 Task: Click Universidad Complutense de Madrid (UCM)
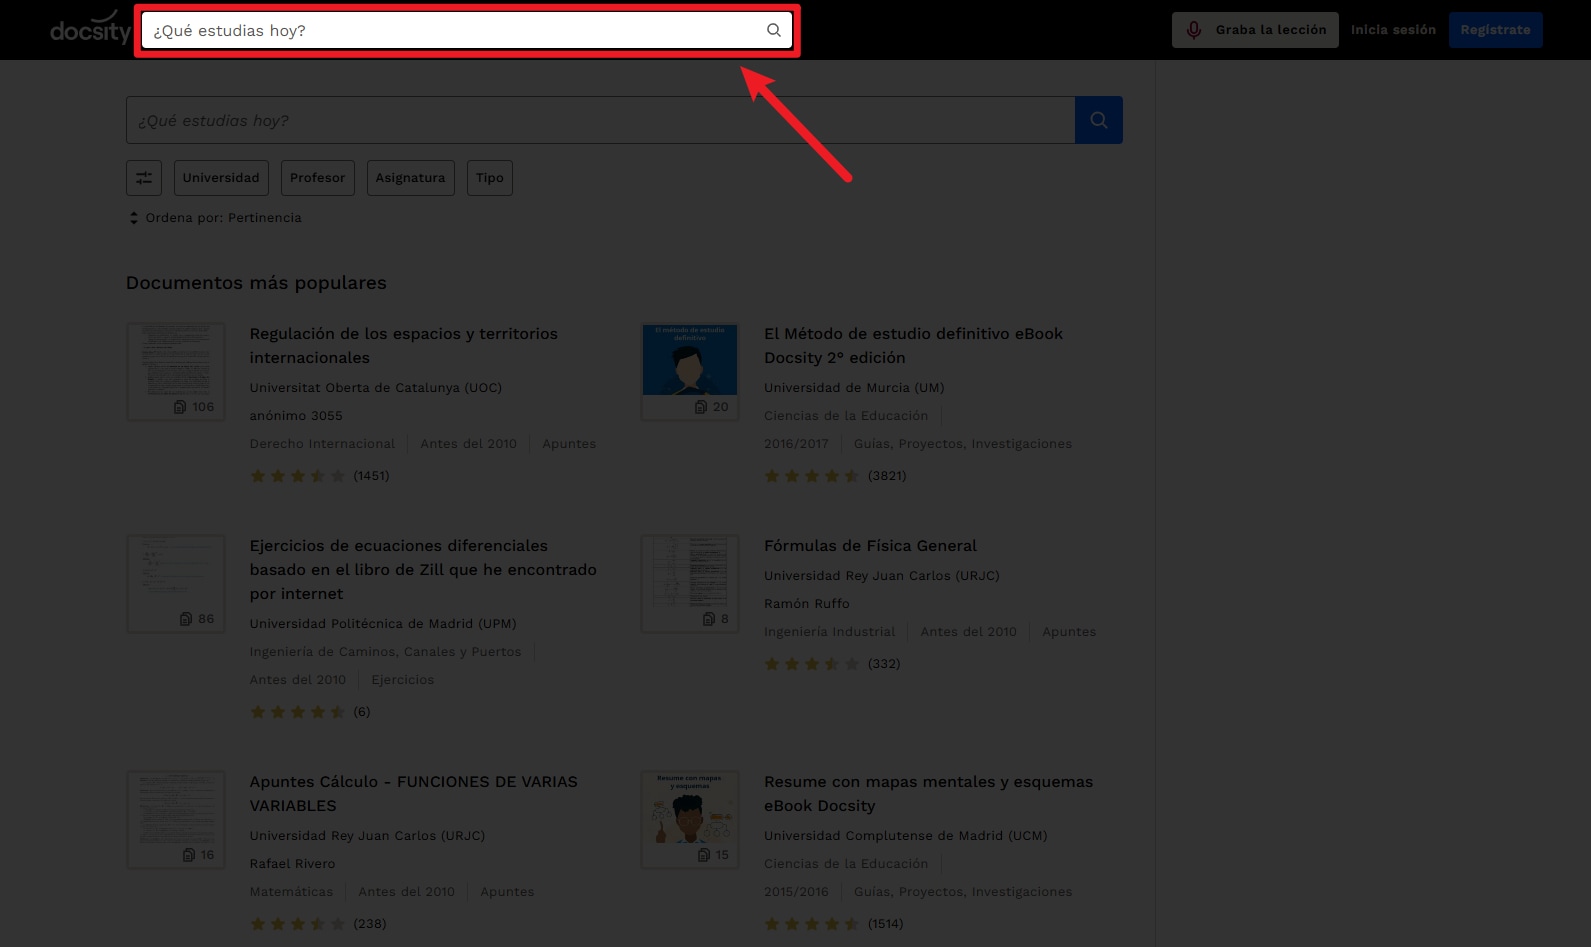point(906,836)
